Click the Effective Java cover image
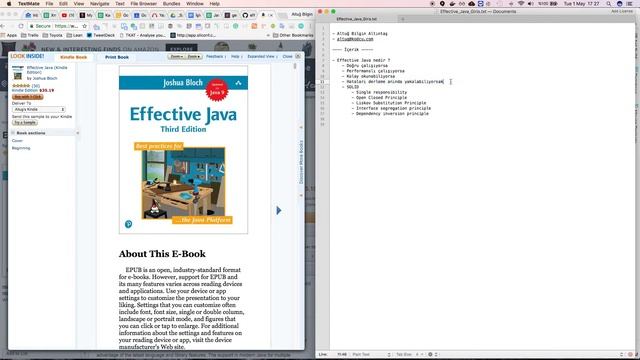640x360 pixels. pyautogui.click(x=183, y=150)
